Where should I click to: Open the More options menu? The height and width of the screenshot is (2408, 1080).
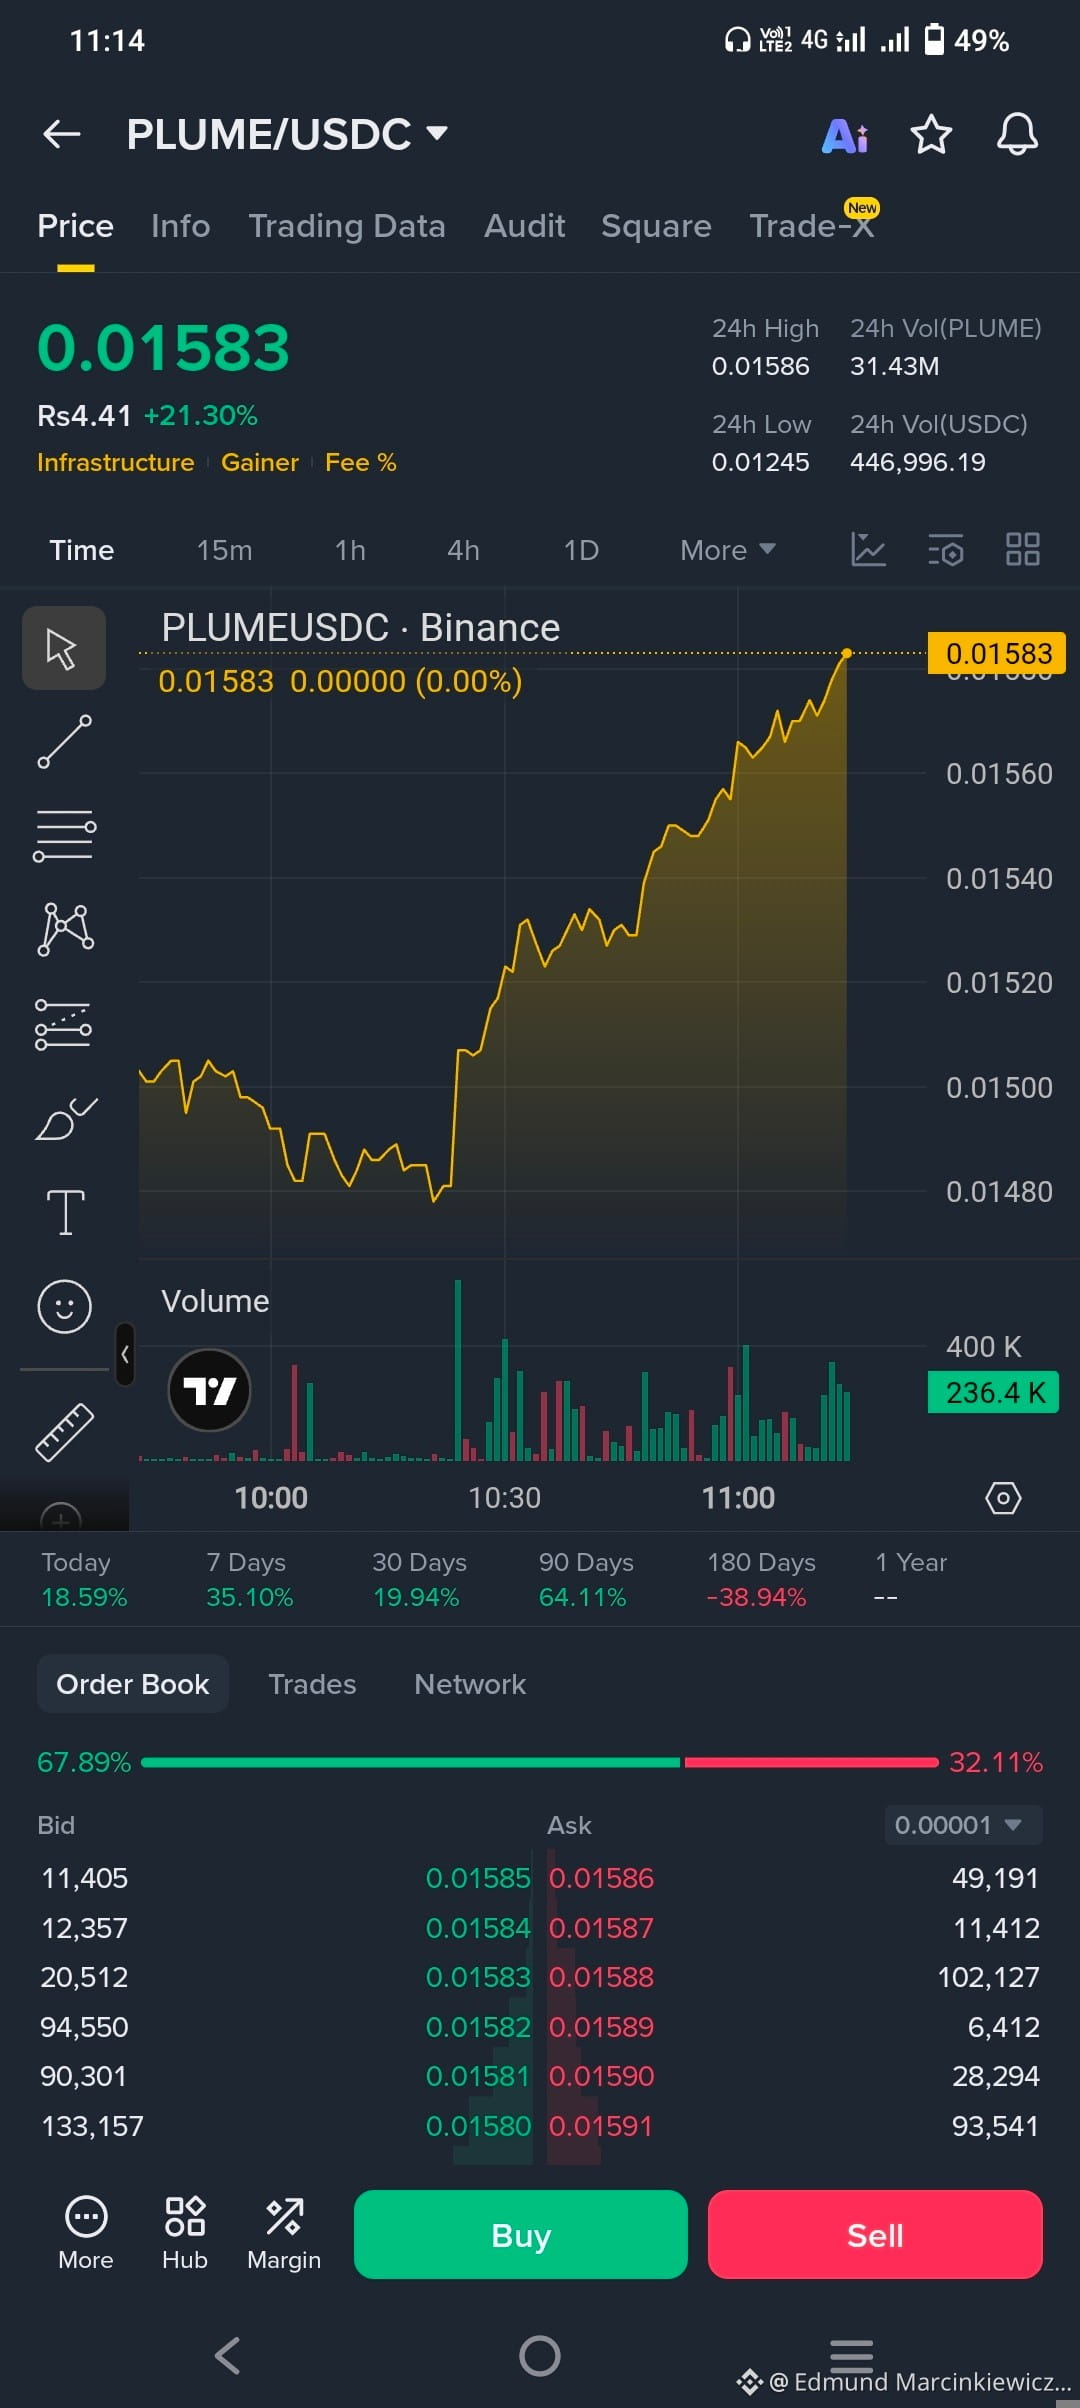coord(86,2234)
